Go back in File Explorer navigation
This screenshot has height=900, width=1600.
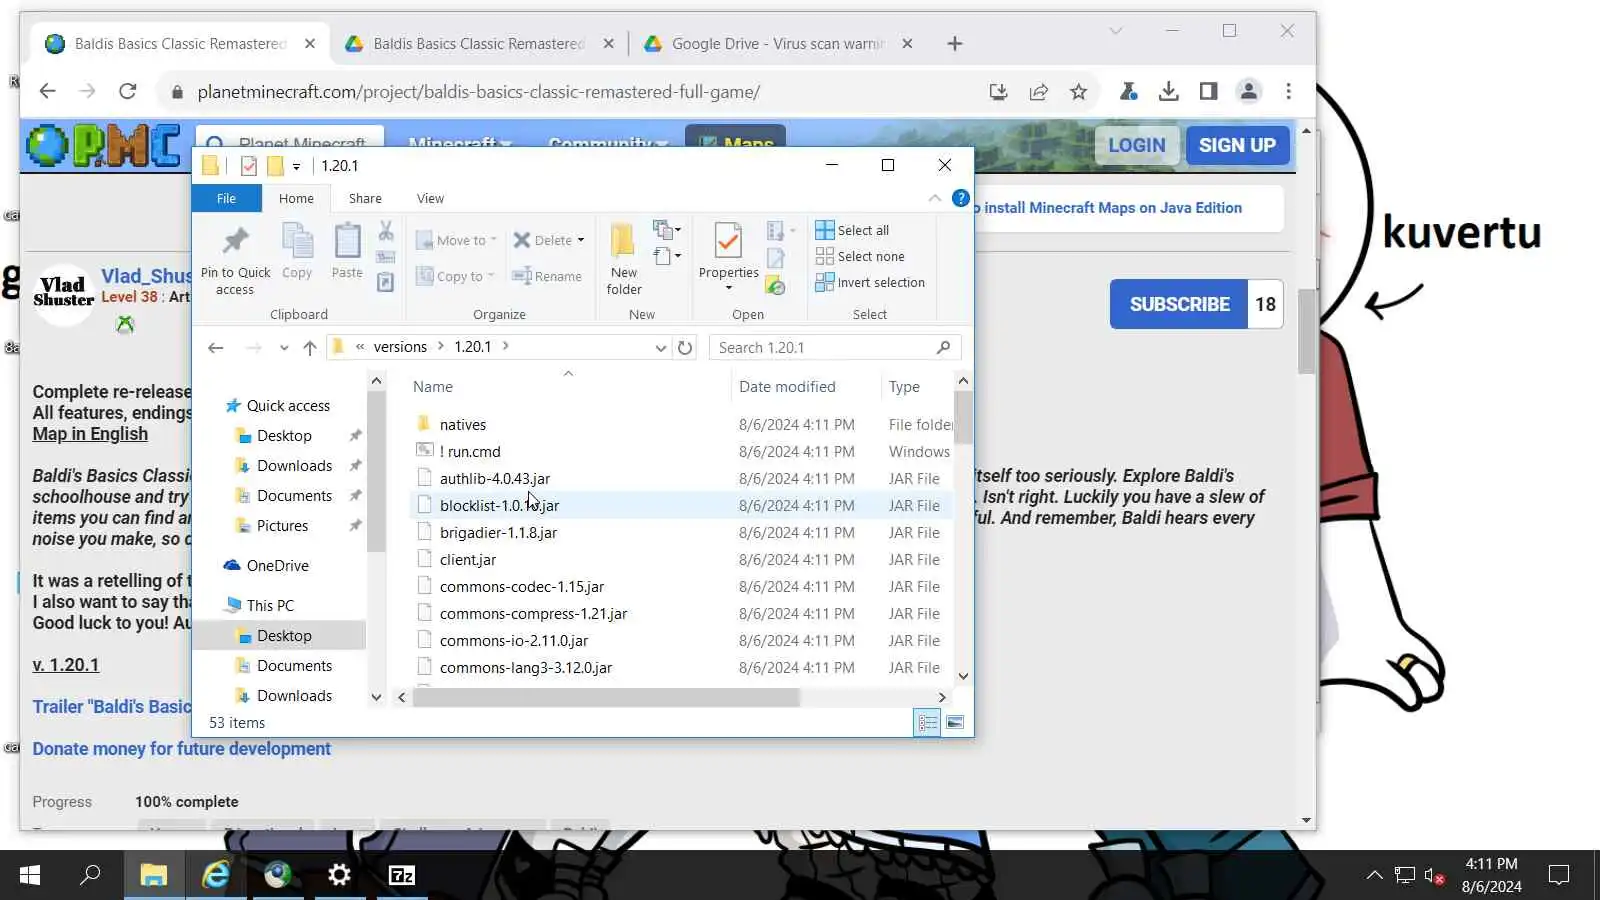pos(216,347)
